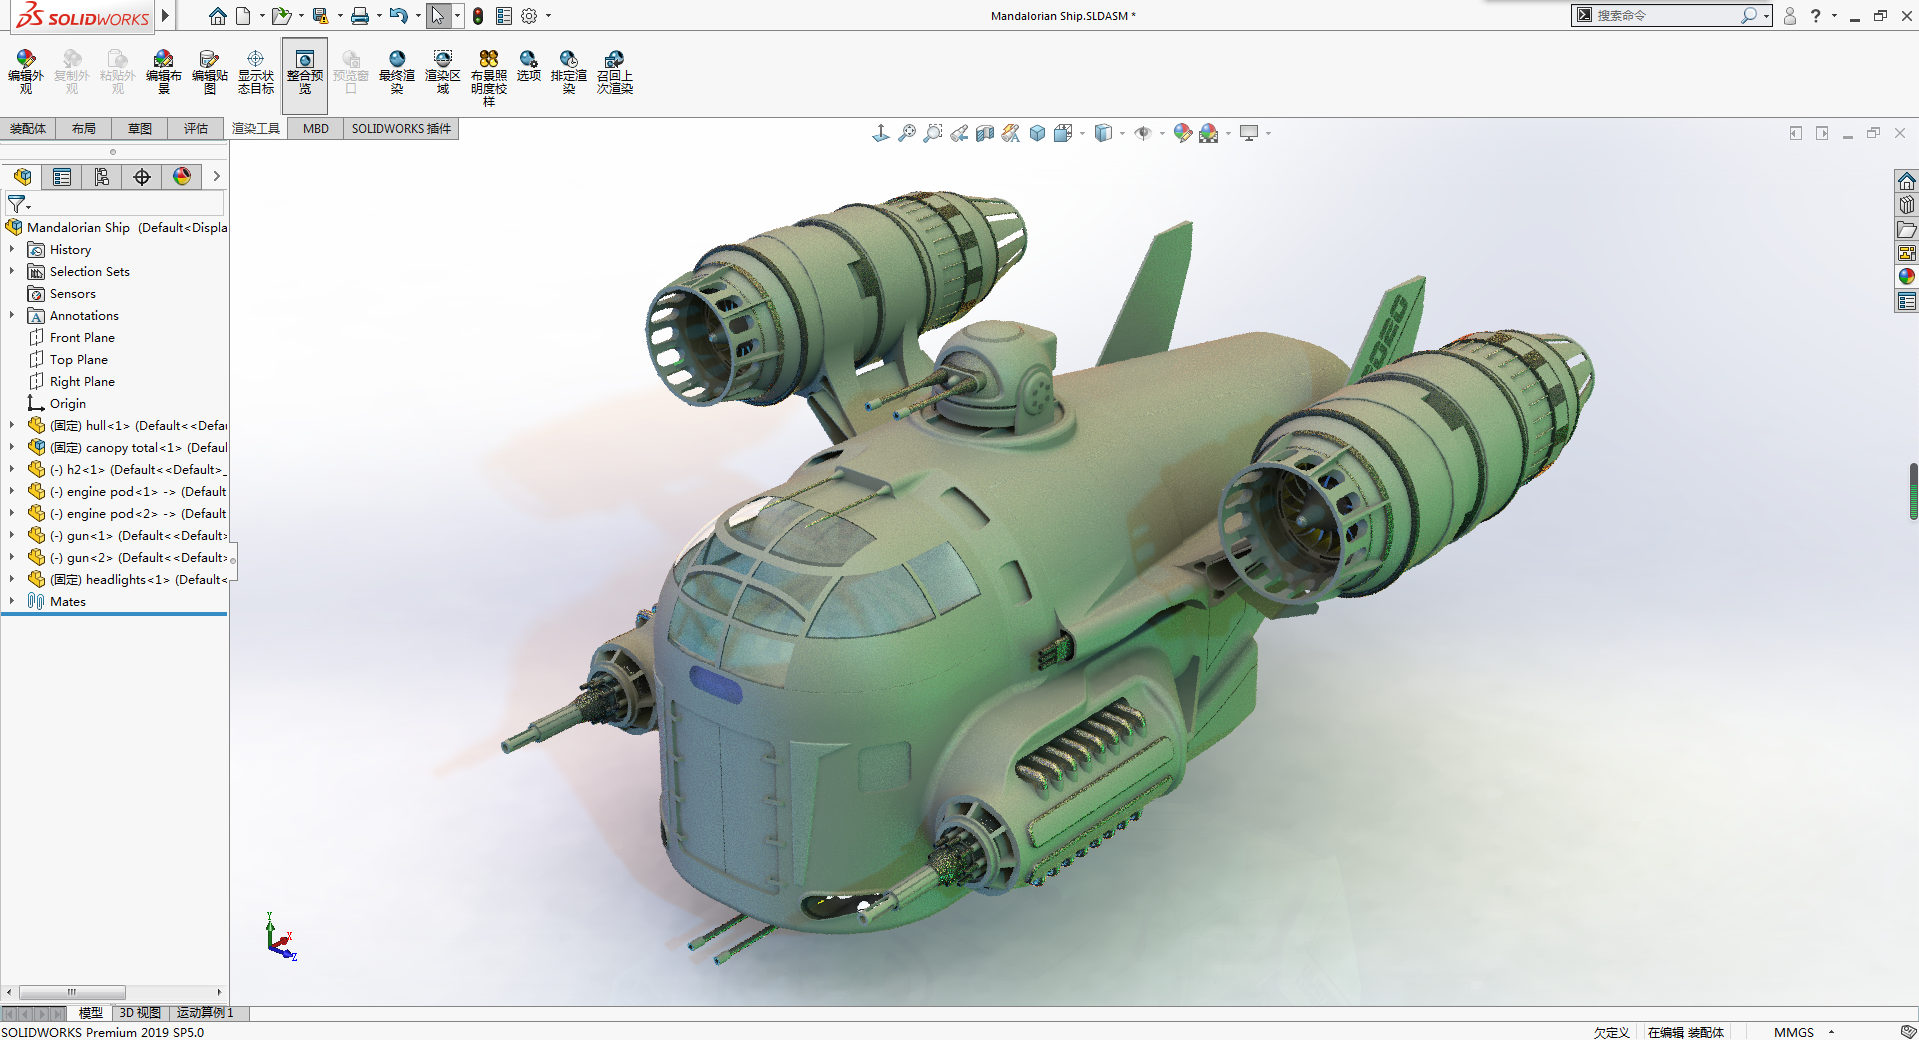Select the Render Region (渲染区域) tool
The height and width of the screenshot is (1040, 1919).
[443, 72]
